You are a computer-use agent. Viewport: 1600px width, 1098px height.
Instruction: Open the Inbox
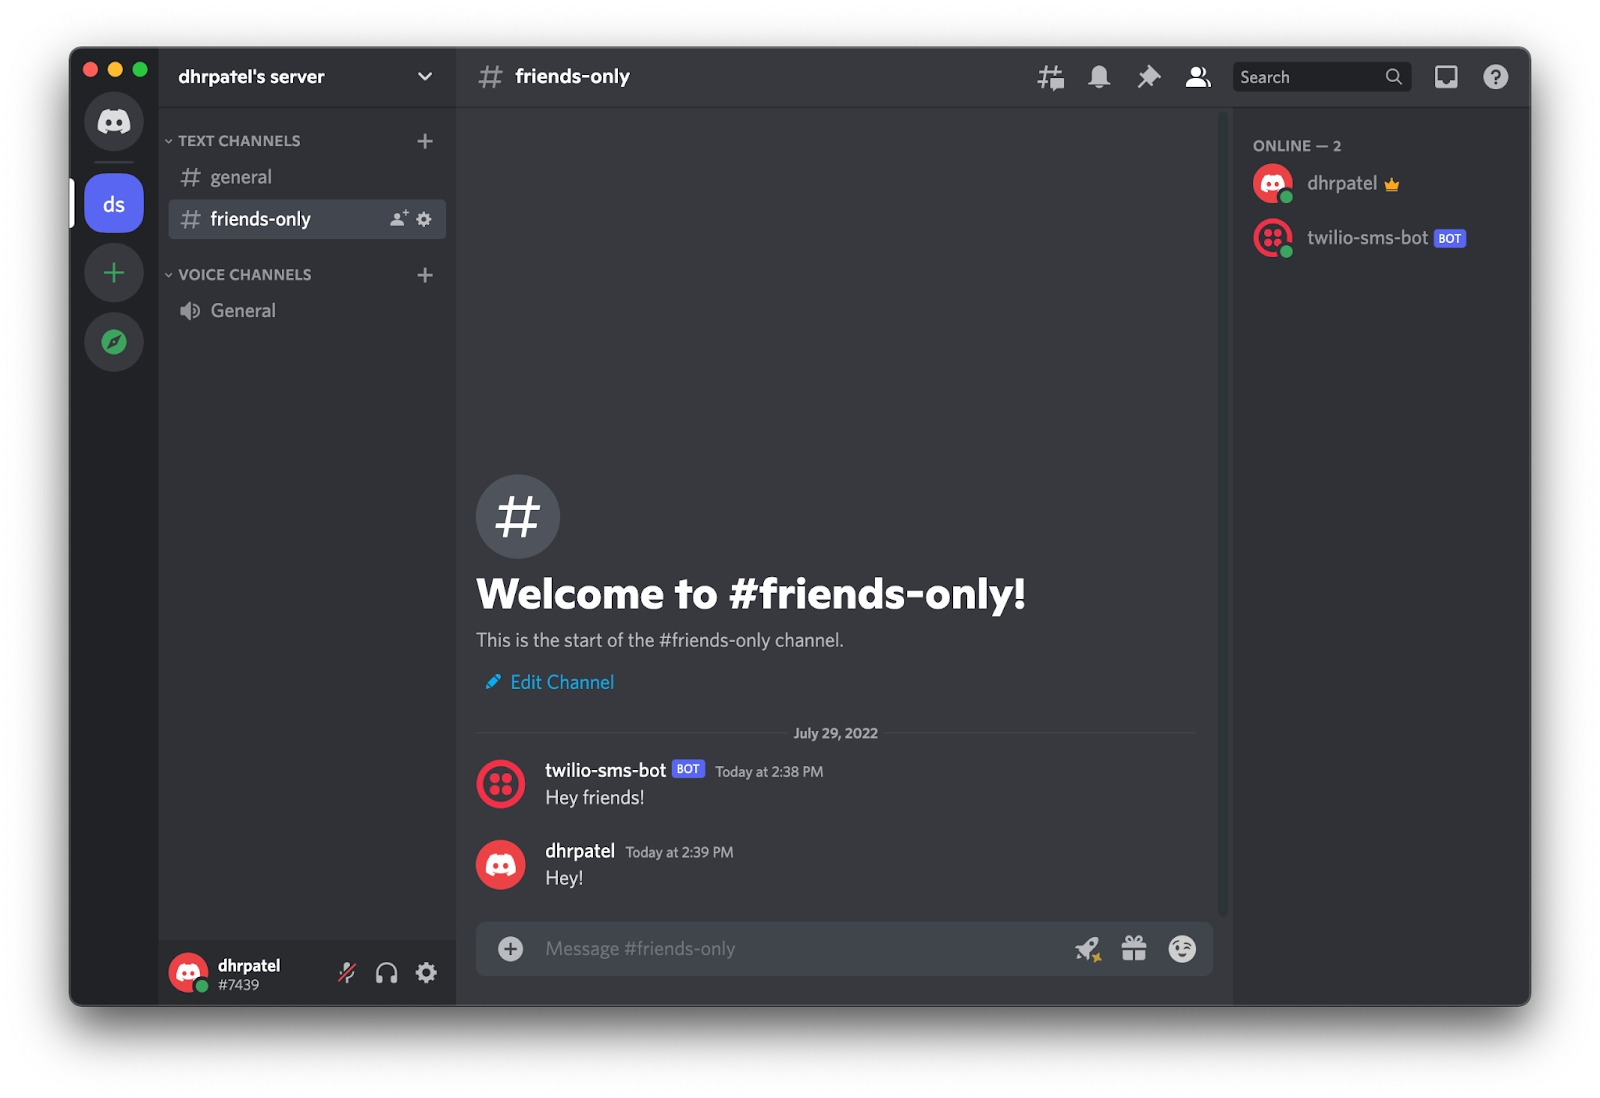pyautogui.click(x=1446, y=77)
